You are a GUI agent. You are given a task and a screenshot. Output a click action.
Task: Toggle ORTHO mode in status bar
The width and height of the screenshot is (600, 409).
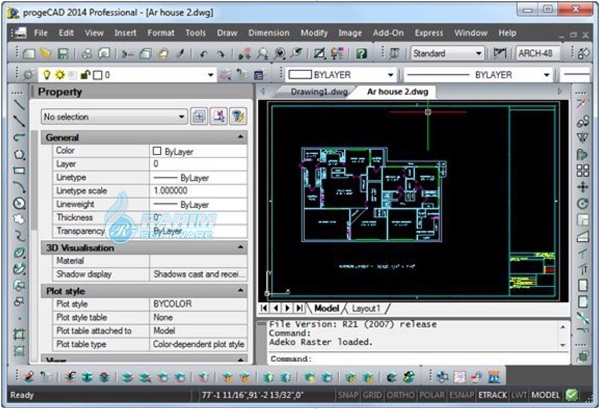(x=401, y=395)
